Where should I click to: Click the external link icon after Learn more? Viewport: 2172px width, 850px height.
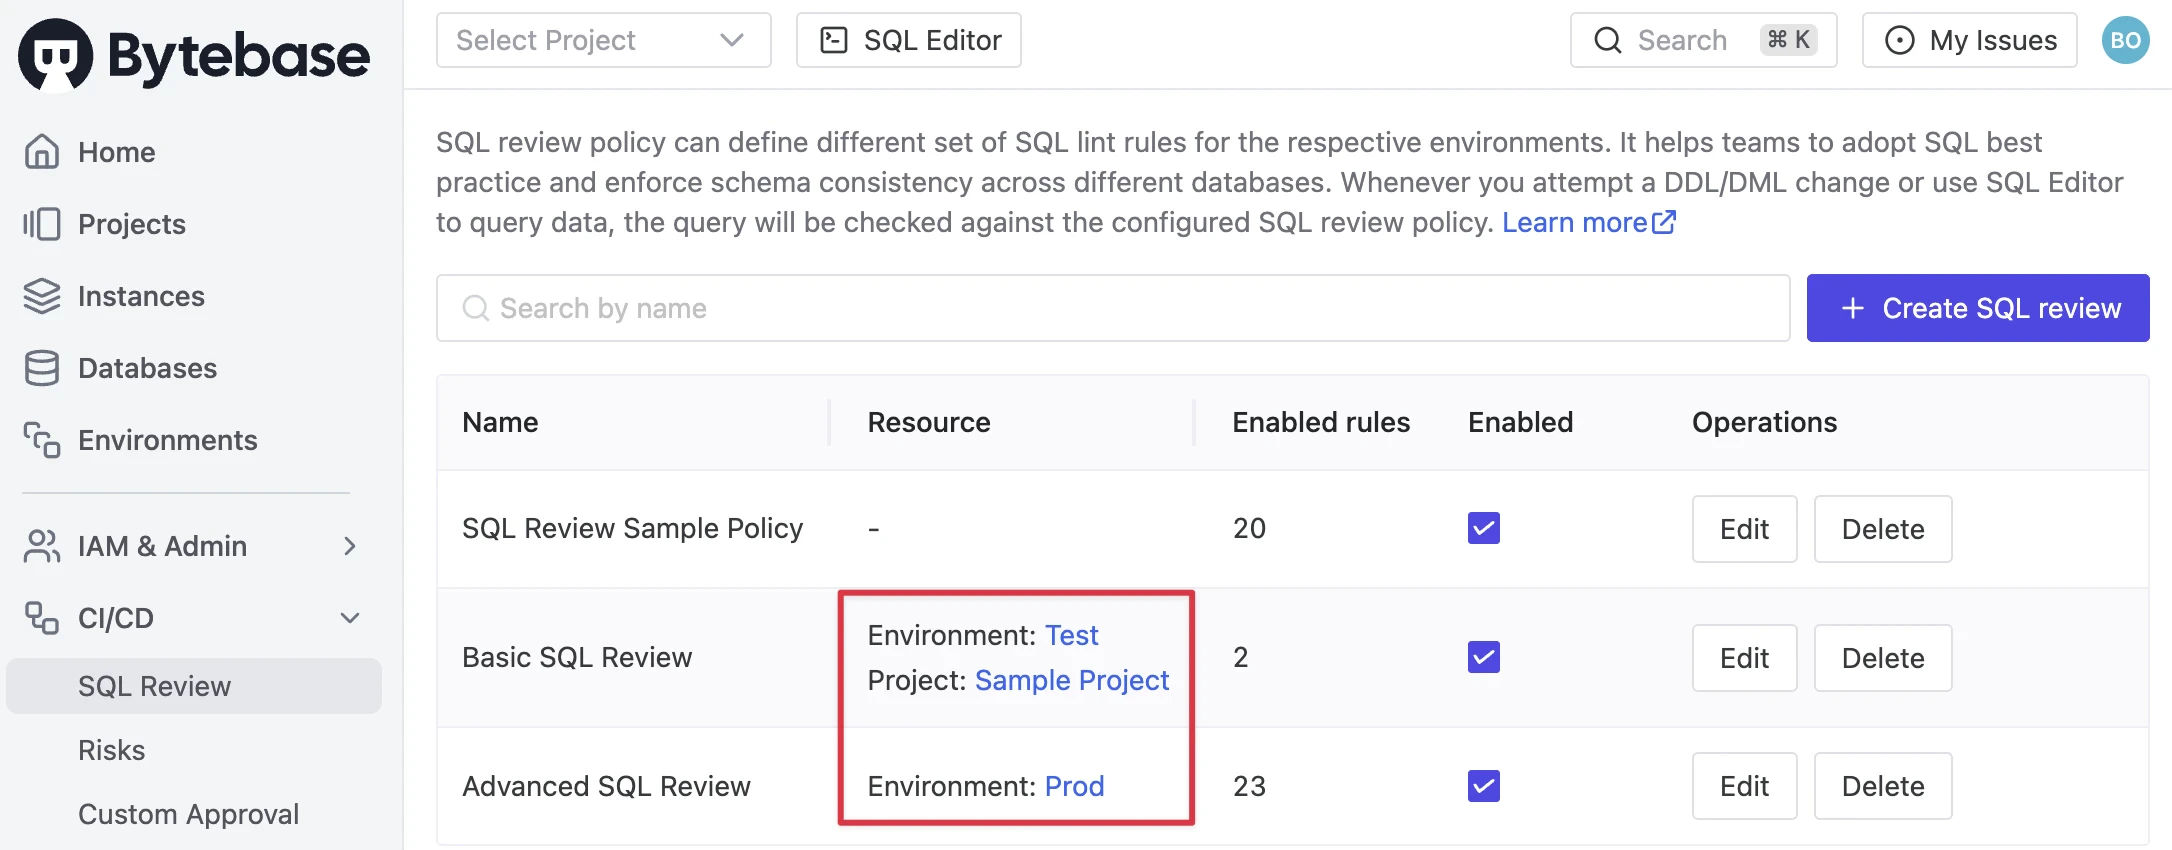1664,222
